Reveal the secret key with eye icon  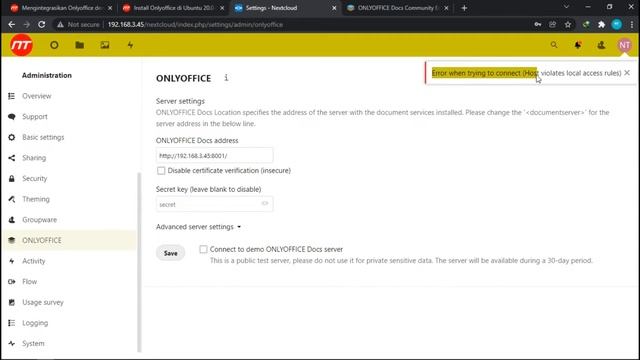coord(265,203)
